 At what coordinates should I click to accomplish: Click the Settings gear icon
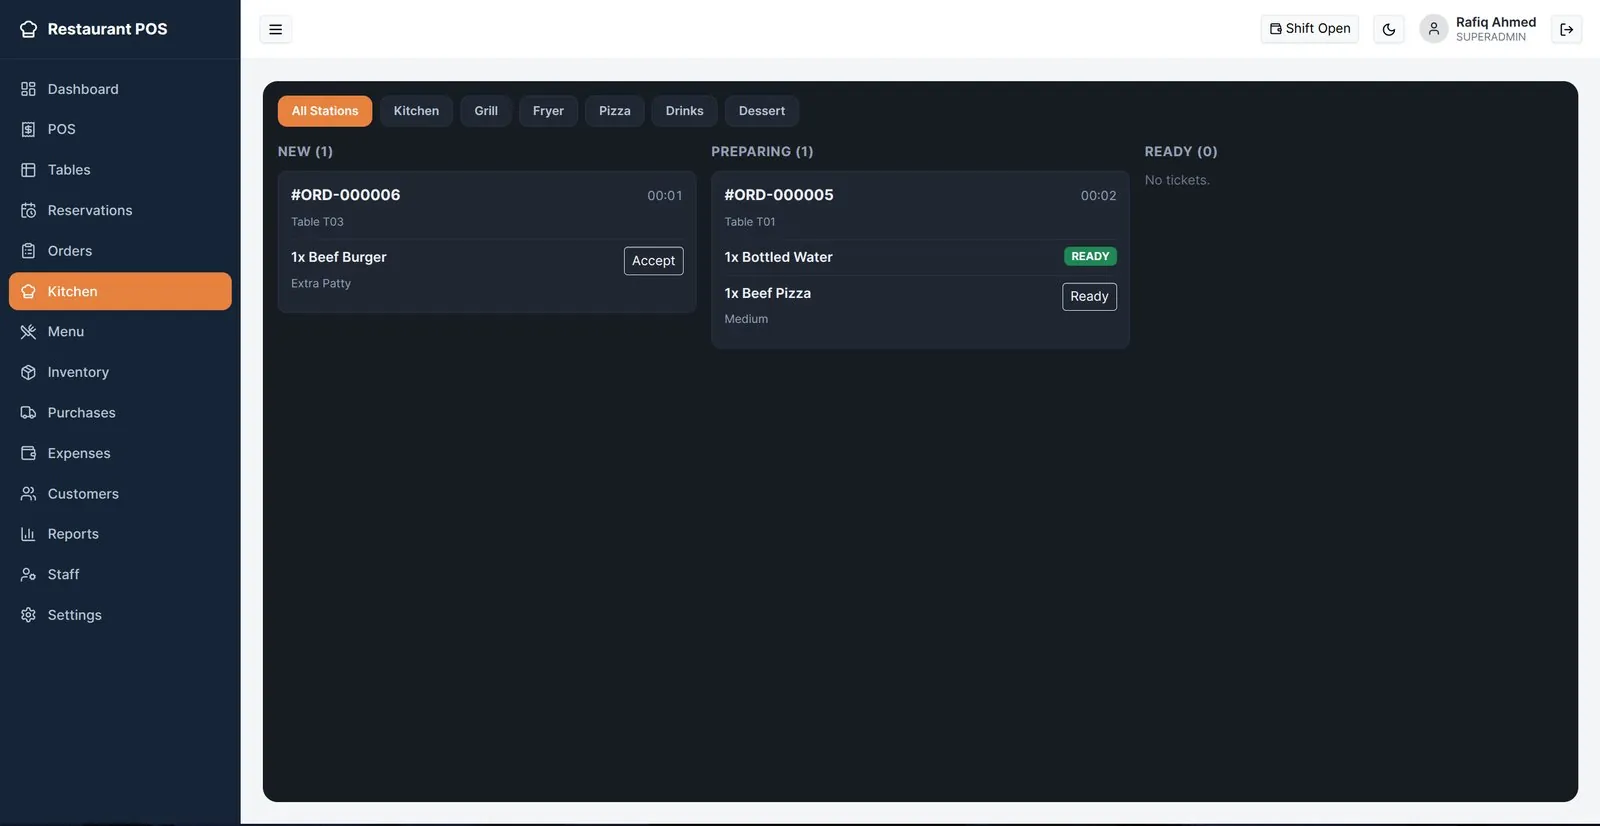pos(28,615)
